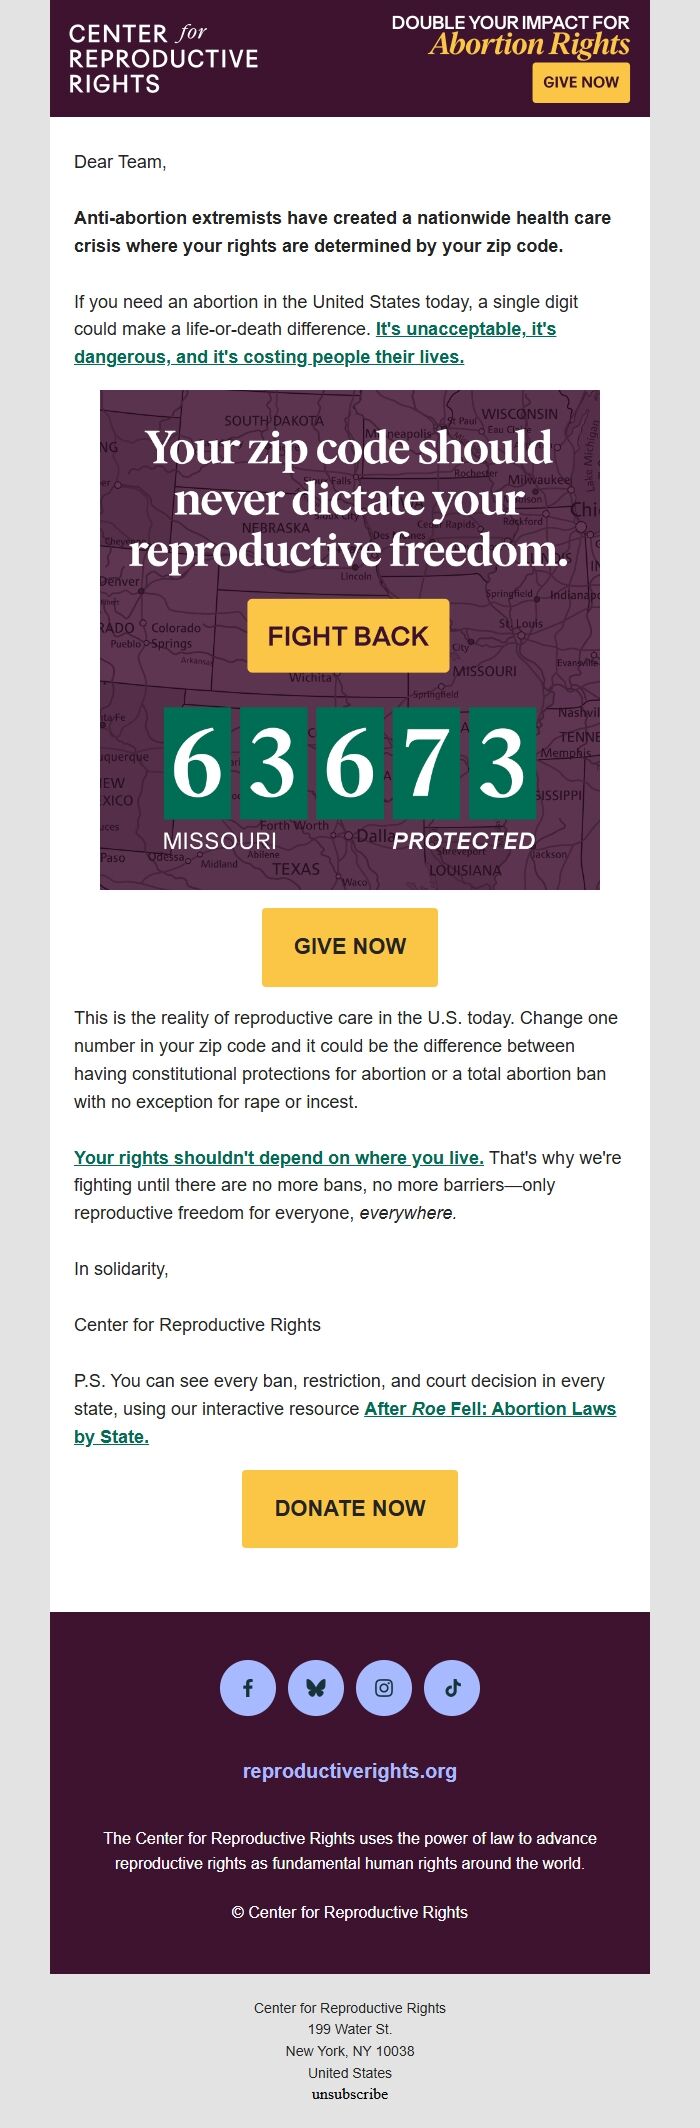Viewport: 700px width, 2128px height.
Task: Click the Bluesky butterfly icon
Action: point(315,1687)
